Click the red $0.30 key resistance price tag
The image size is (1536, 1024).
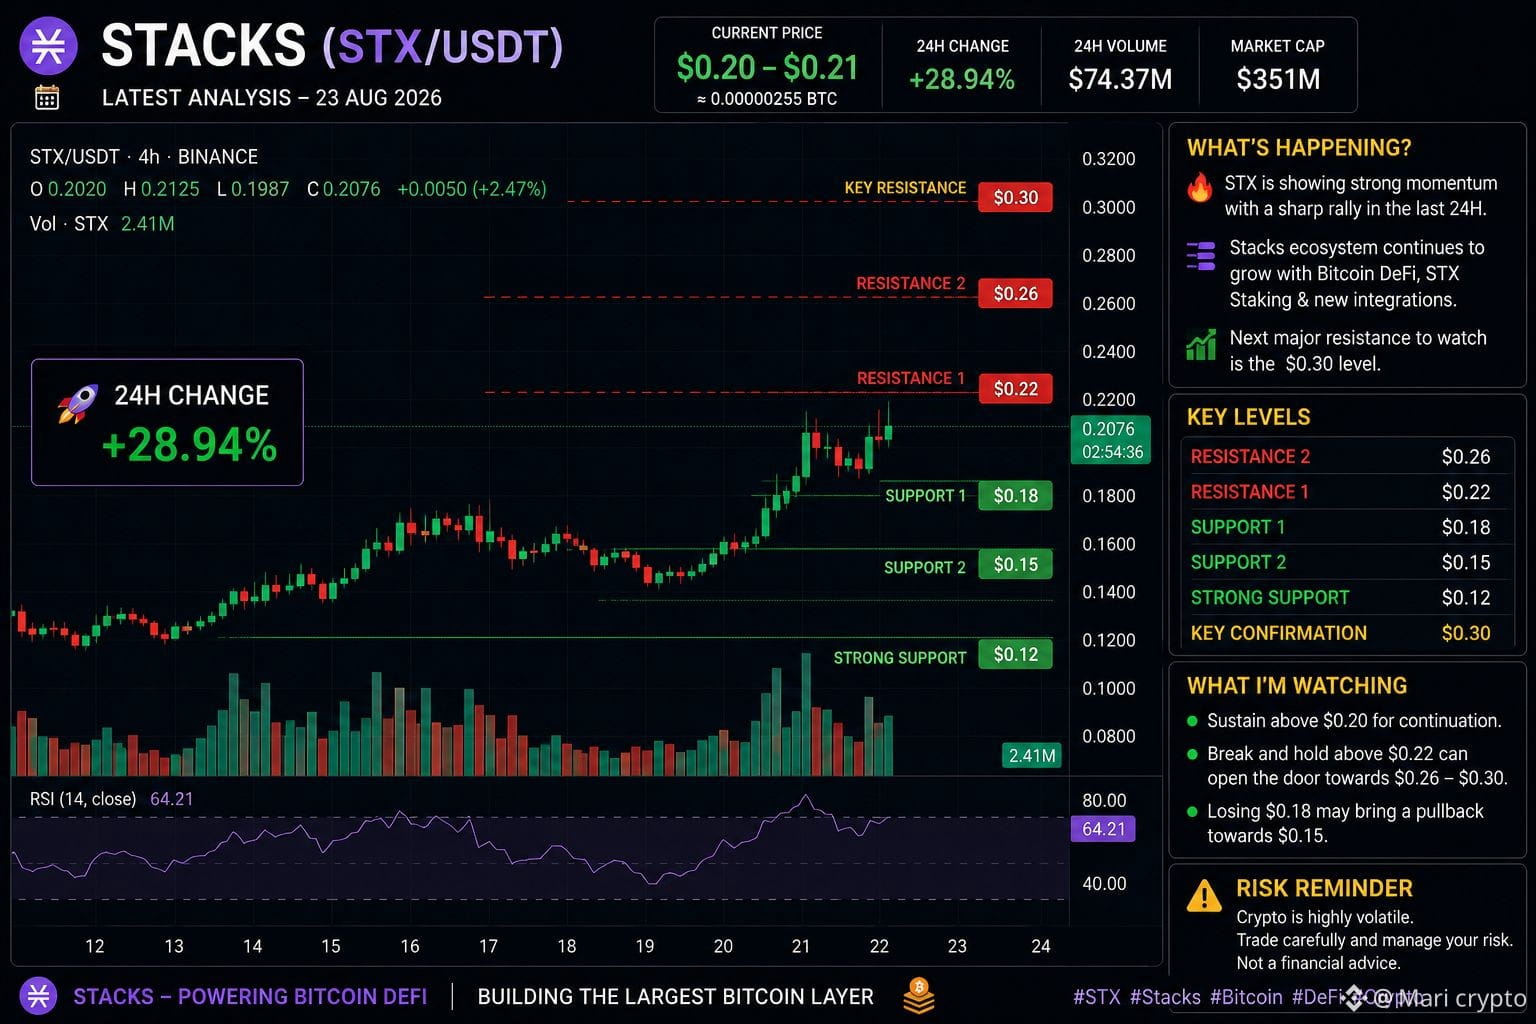[1015, 198]
